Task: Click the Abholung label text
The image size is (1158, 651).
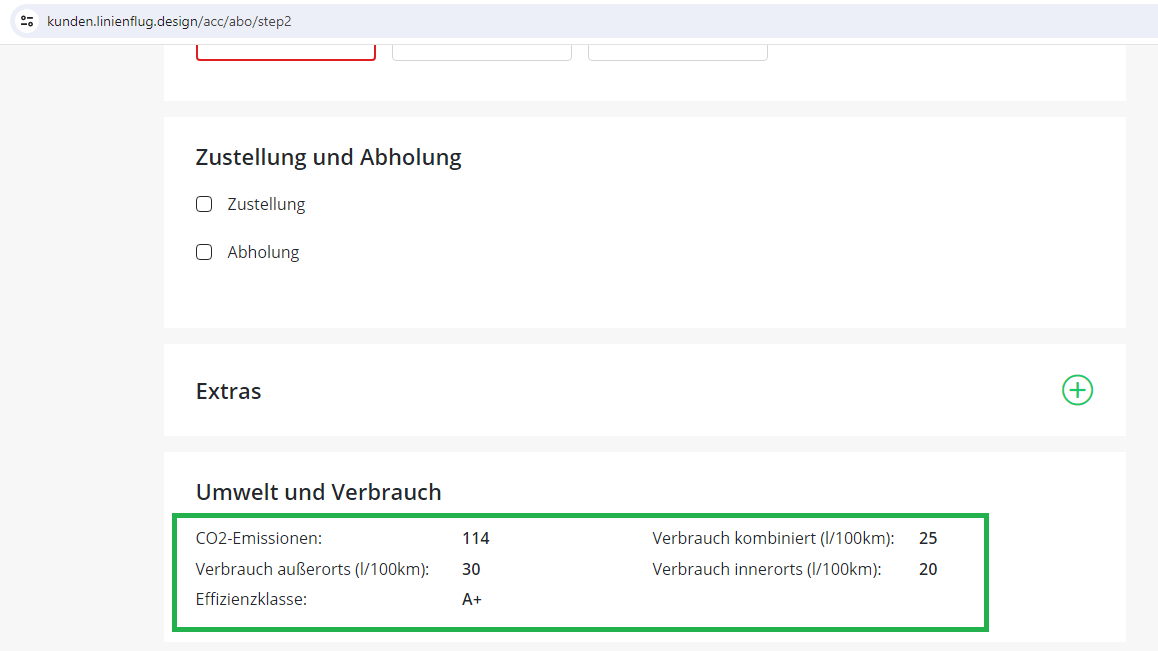Action: coord(263,252)
